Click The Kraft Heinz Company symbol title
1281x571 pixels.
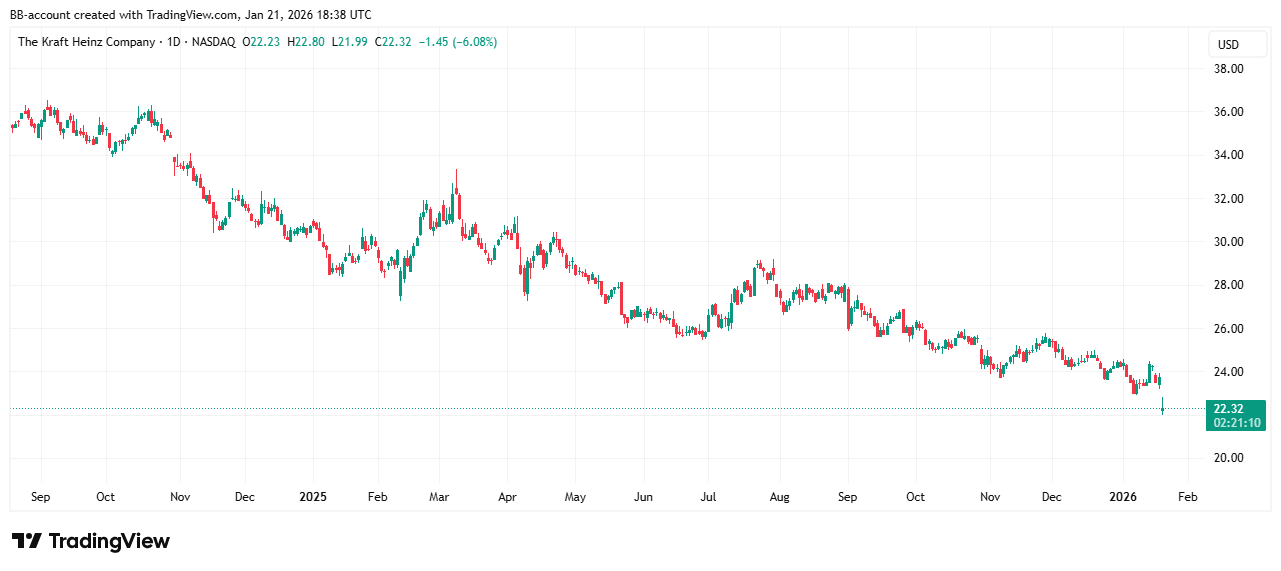(87, 42)
